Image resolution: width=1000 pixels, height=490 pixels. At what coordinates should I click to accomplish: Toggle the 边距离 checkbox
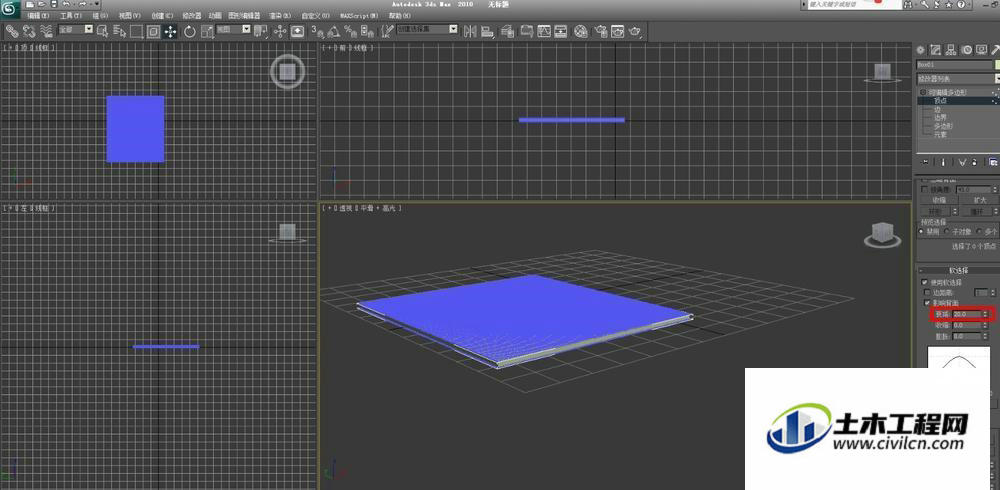pyautogui.click(x=927, y=292)
